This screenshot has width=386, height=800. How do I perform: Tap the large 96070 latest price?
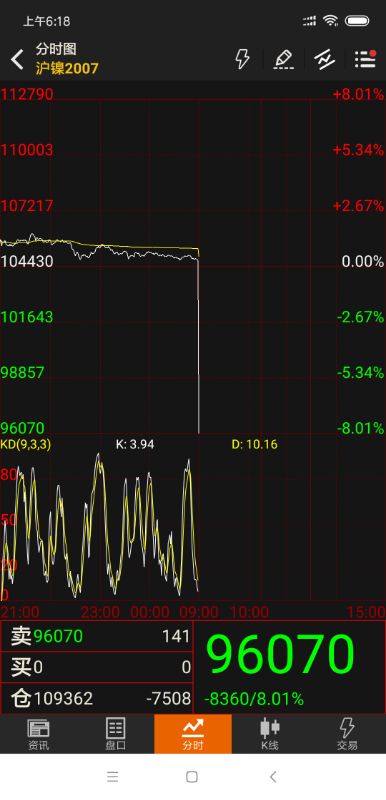[280, 655]
